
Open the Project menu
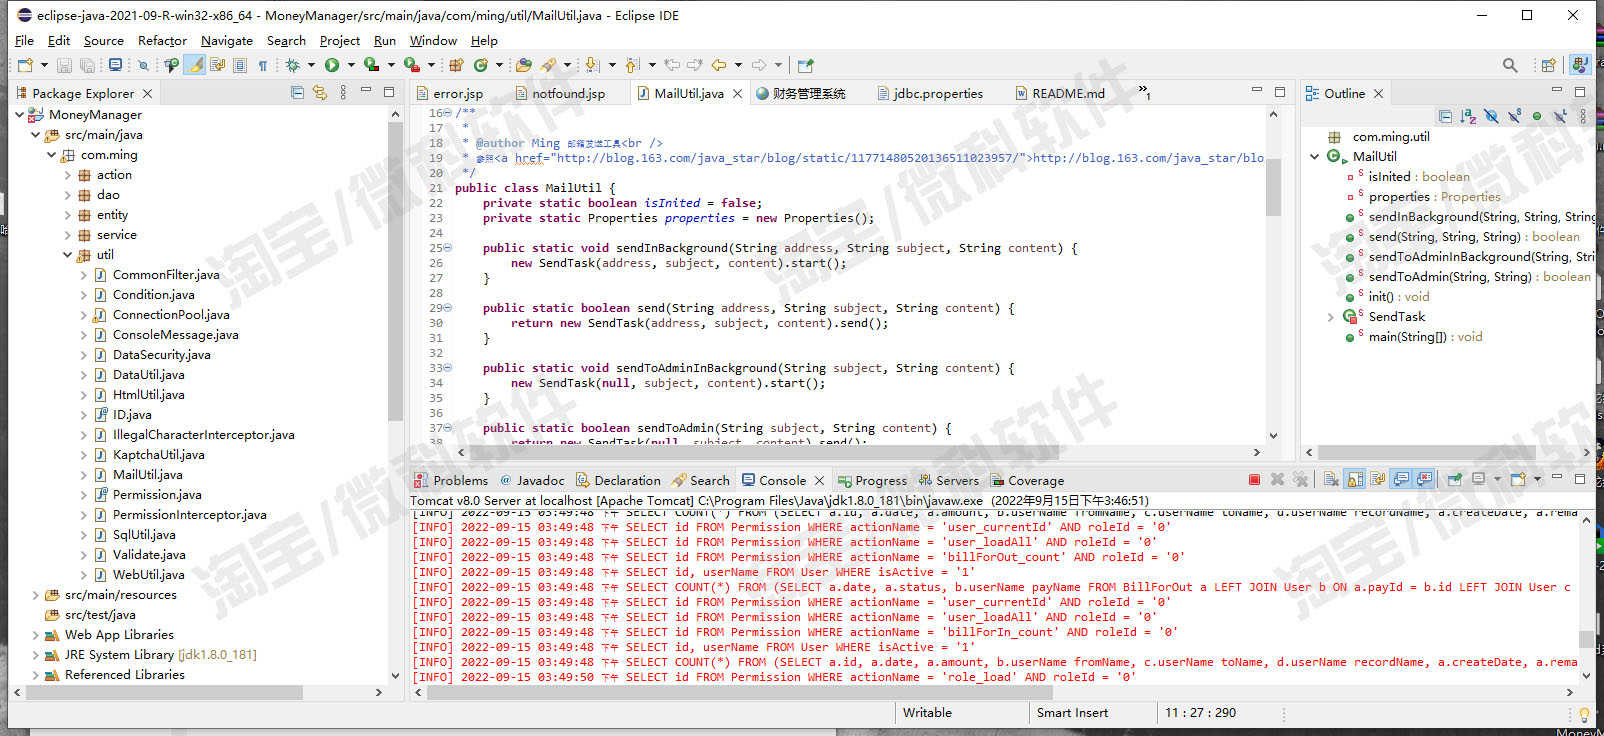coord(339,41)
